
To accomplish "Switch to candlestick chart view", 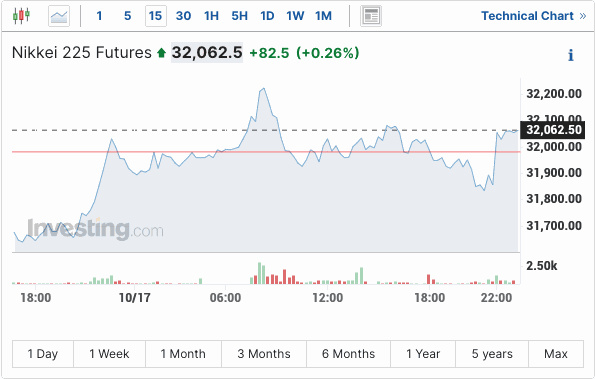I will pos(21,16).
